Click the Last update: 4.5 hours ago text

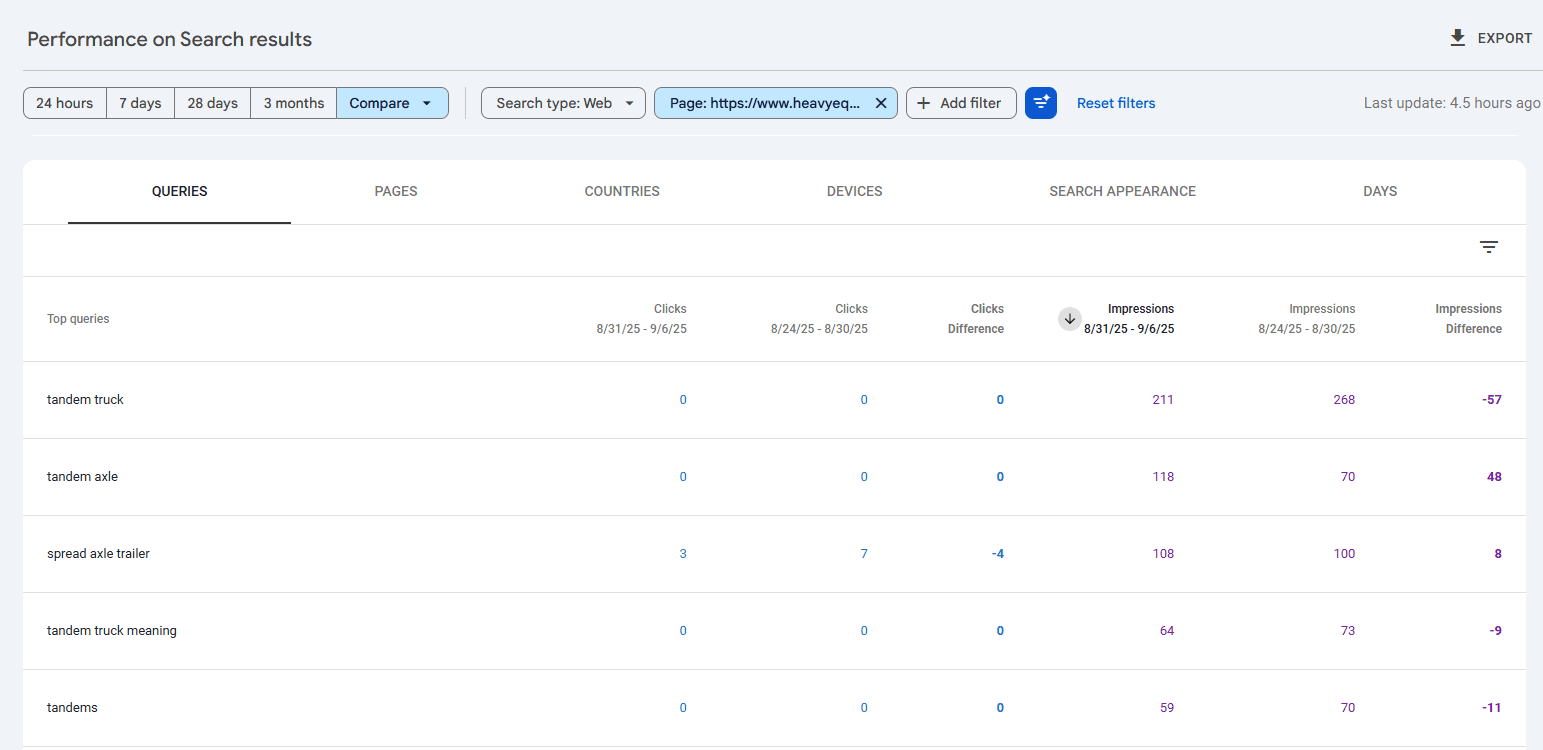coord(1452,103)
